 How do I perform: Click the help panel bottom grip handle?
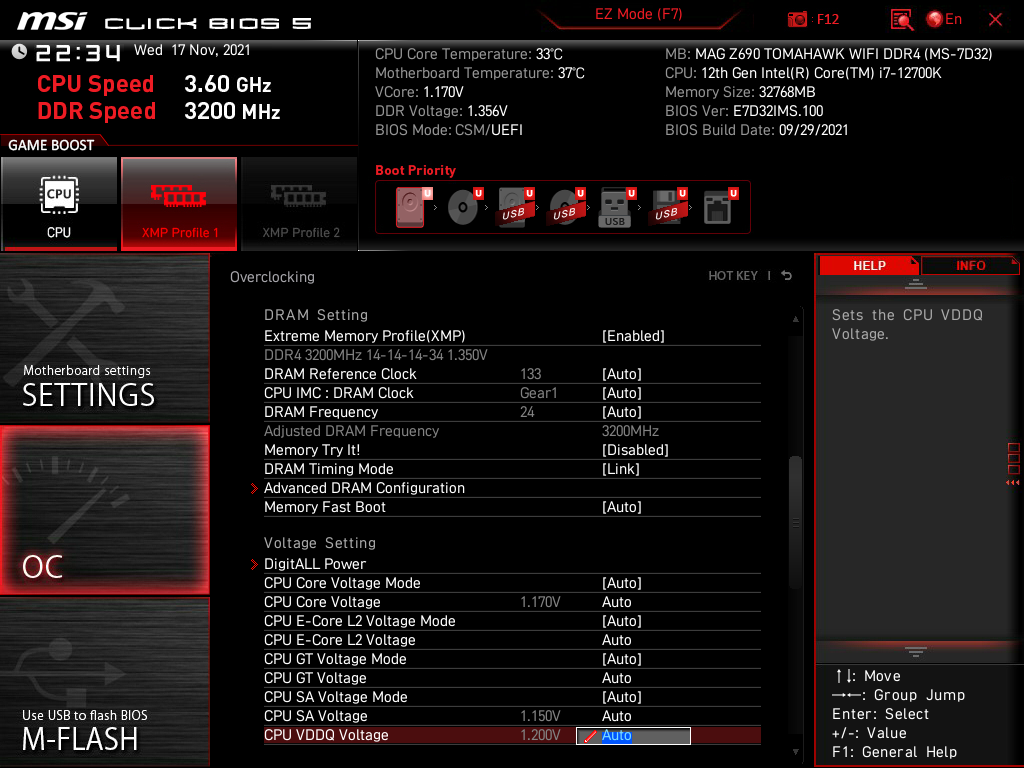click(916, 651)
